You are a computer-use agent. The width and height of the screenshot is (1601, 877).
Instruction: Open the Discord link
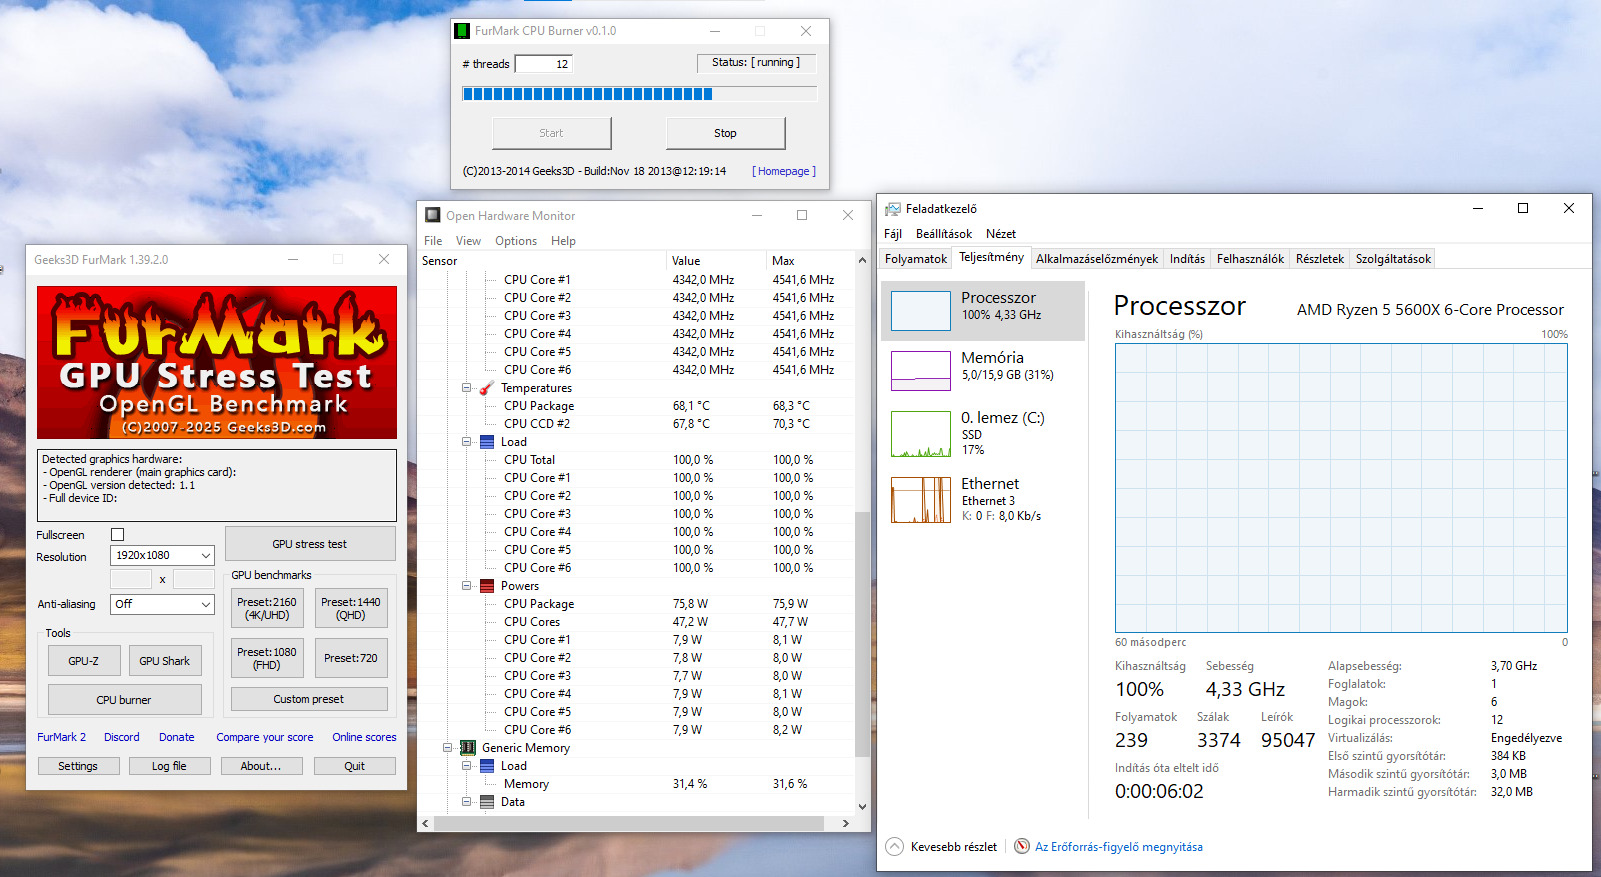122,737
